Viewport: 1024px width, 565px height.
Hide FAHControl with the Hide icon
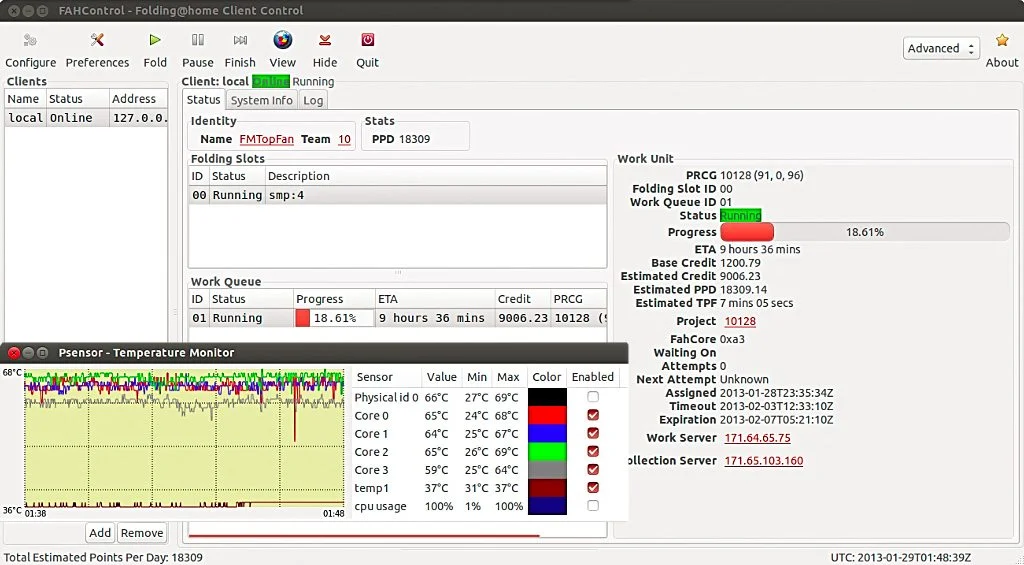point(325,40)
